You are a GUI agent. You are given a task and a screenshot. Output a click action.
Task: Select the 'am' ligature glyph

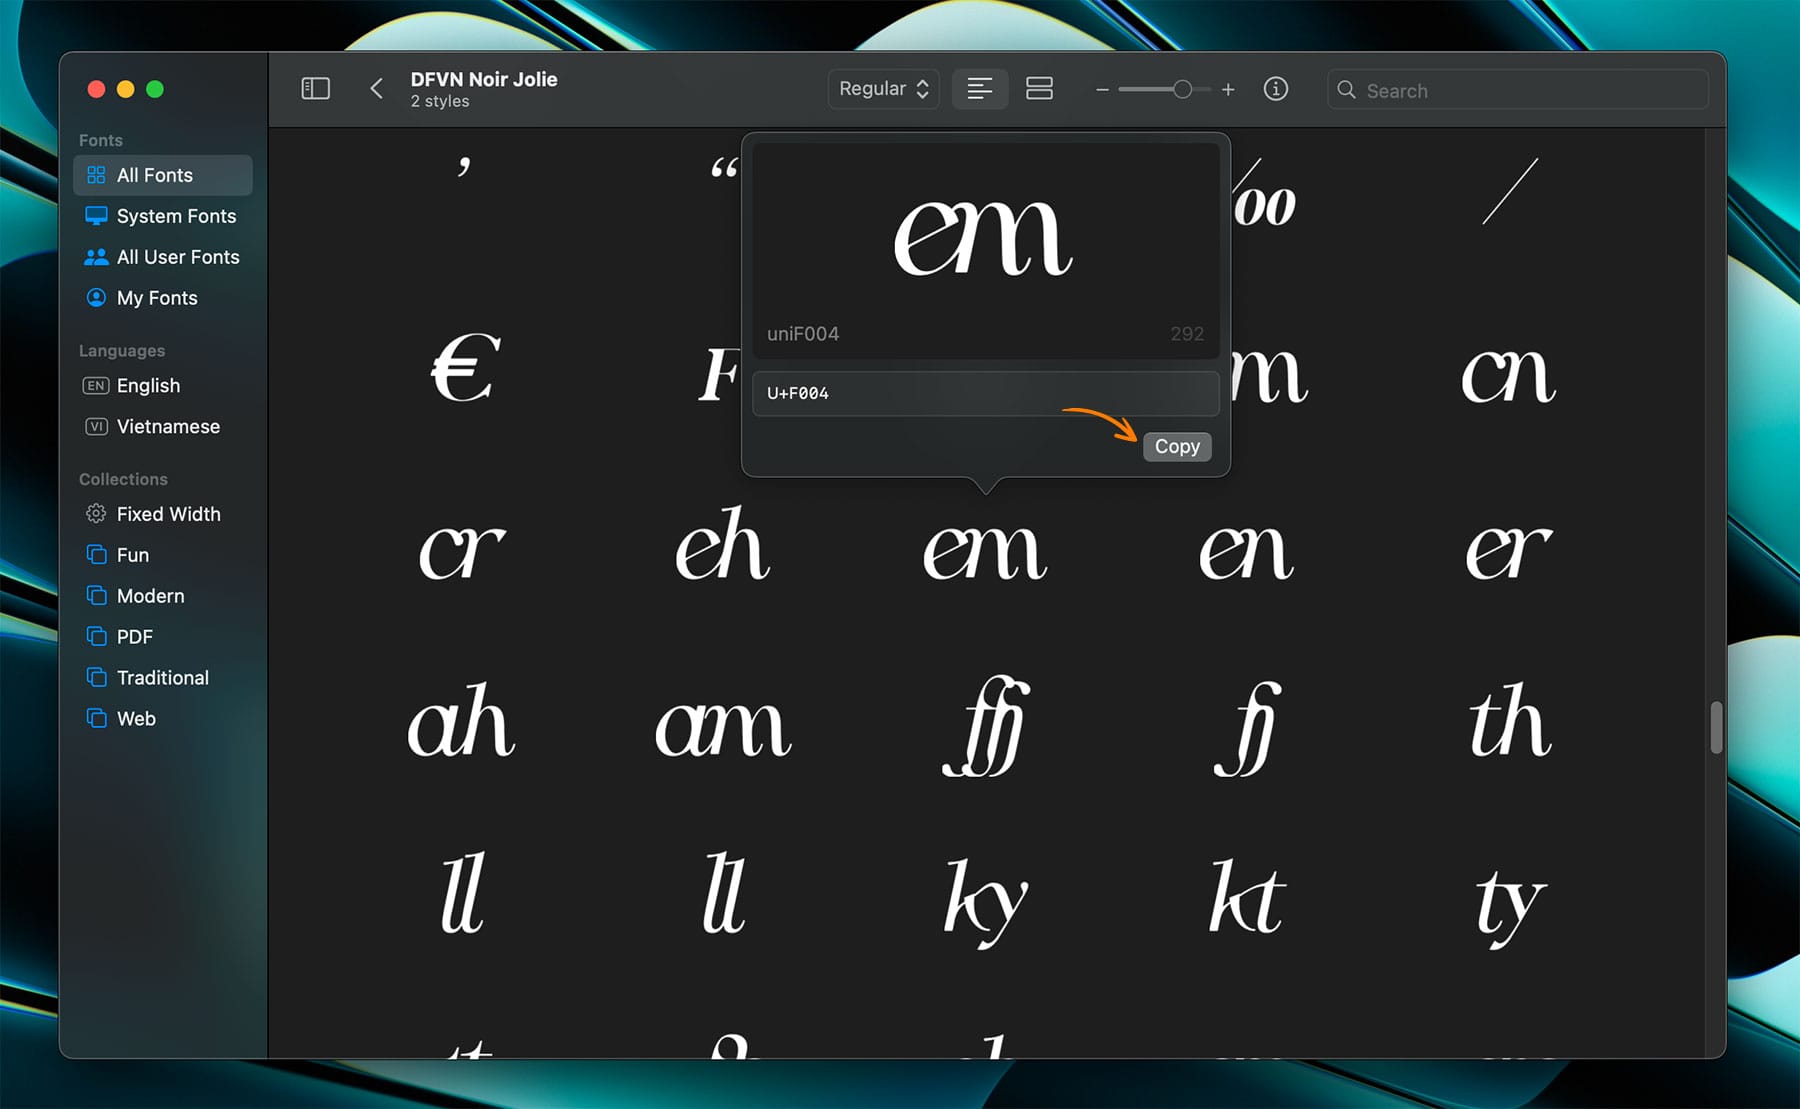point(723,727)
